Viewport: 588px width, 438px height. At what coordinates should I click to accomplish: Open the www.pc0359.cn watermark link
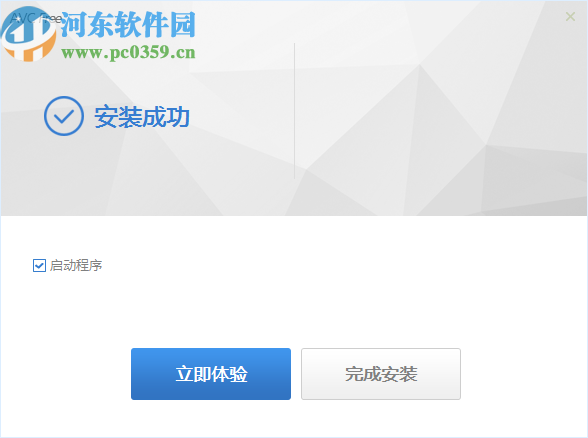point(128,52)
